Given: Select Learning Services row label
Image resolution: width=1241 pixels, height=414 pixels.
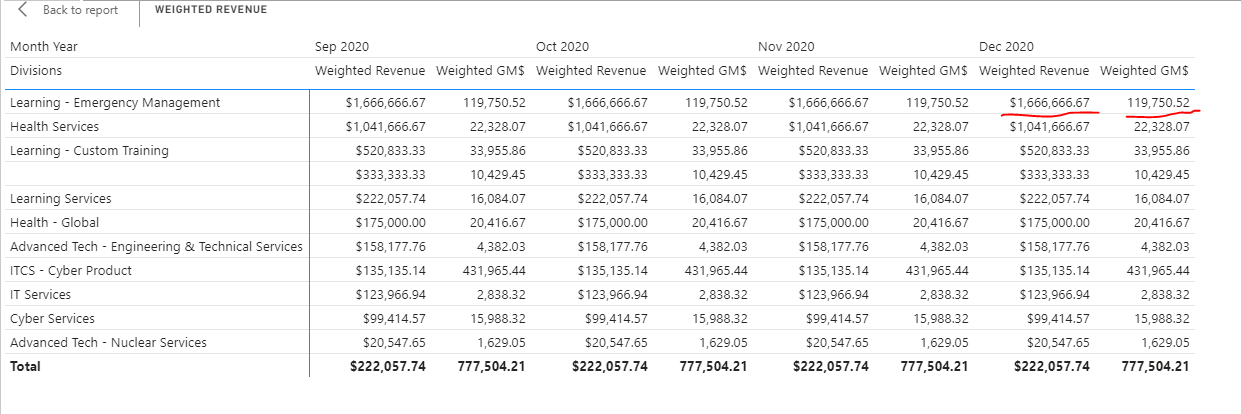Looking at the screenshot, I should tap(61, 199).
